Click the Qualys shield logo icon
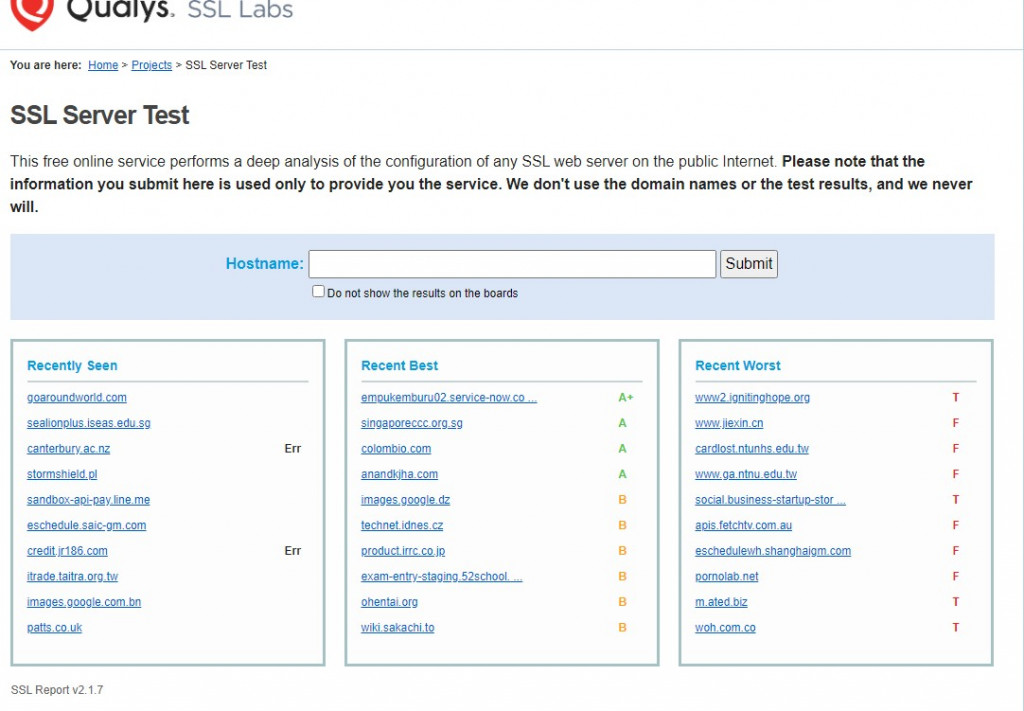The image size is (1024, 711). coord(32,13)
